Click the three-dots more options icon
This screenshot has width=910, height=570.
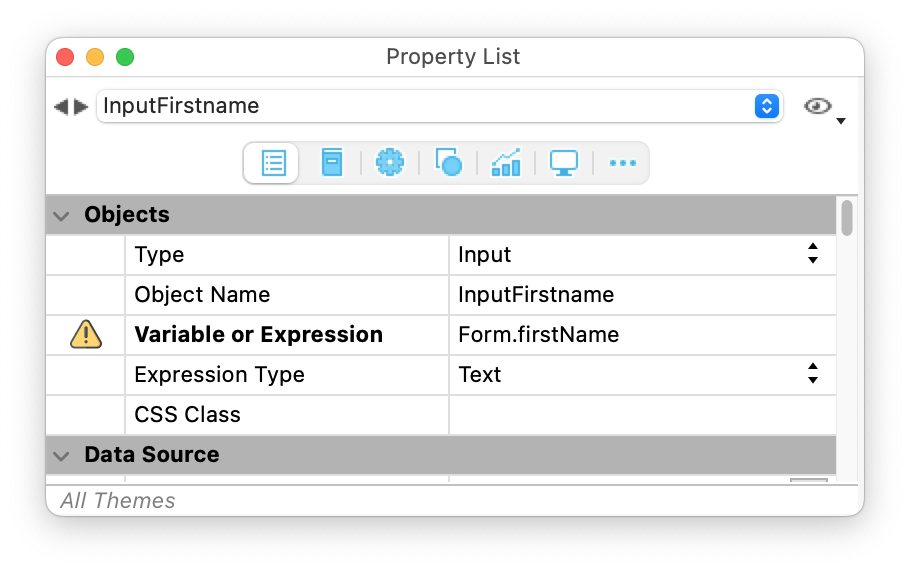coord(622,163)
